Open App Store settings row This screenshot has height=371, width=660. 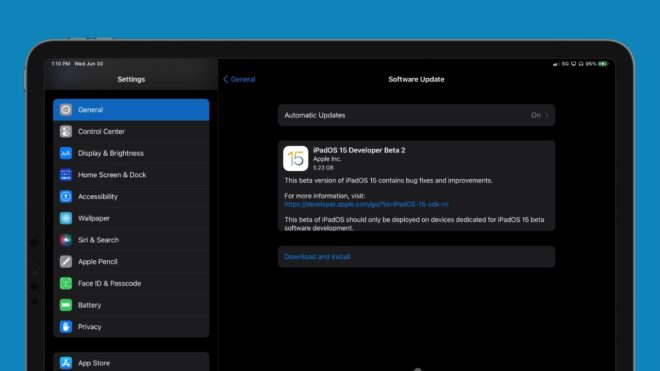click(x=131, y=362)
